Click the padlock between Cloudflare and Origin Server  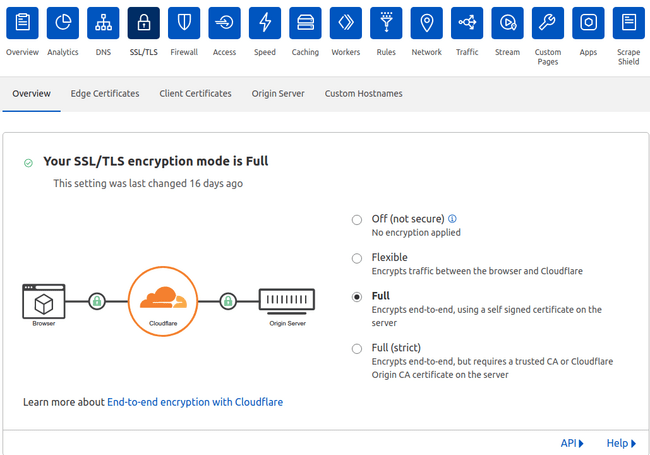[228, 301]
